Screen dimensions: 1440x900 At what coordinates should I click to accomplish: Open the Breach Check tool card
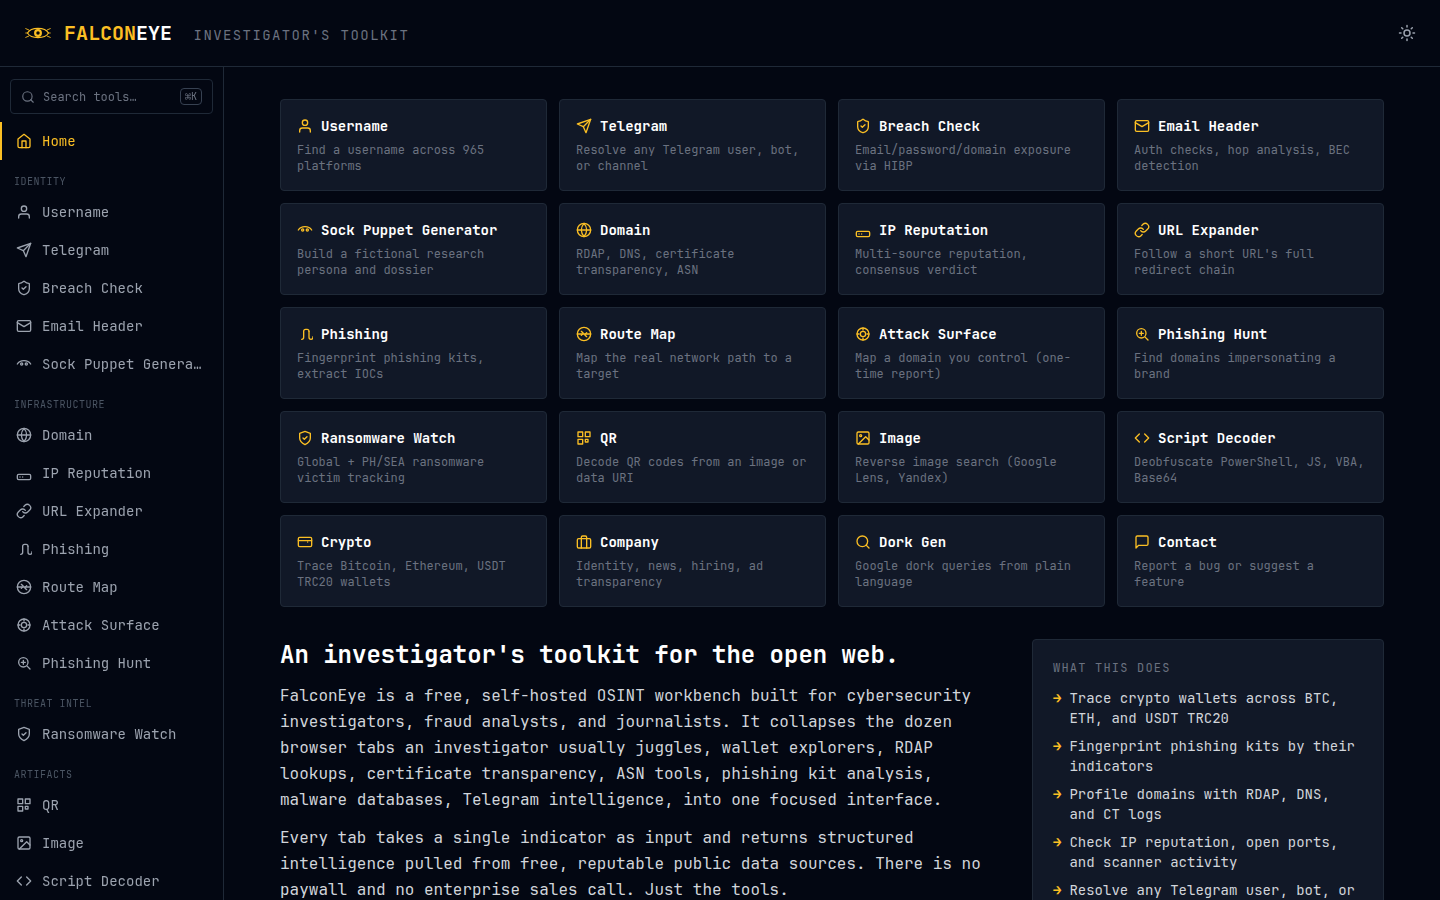coord(971,145)
